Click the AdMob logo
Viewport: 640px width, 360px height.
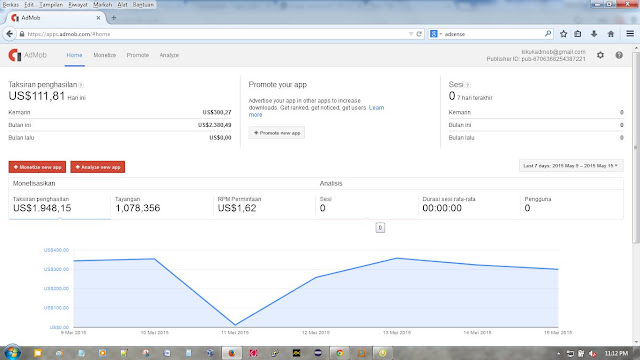27,55
